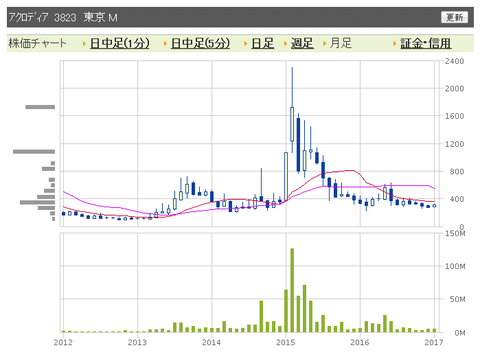Click the 株価チャート label
480x363 pixels.
click(37, 43)
